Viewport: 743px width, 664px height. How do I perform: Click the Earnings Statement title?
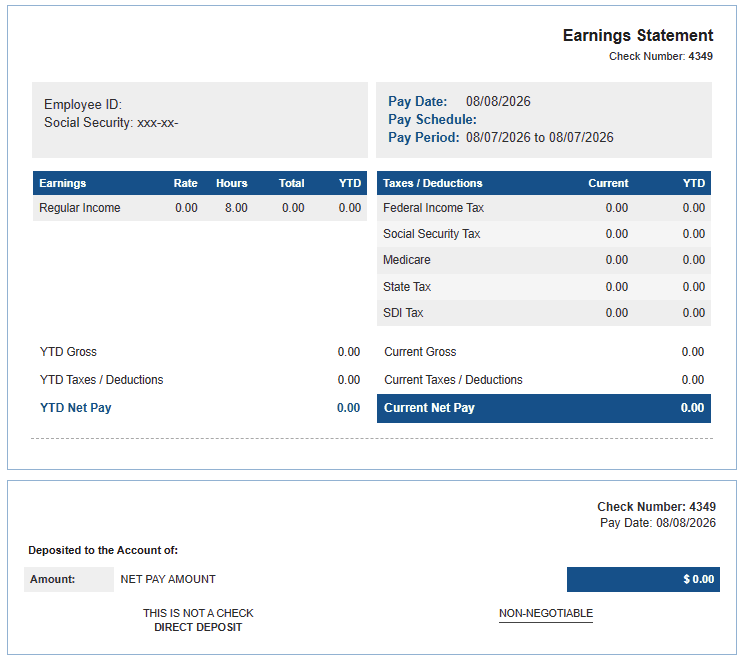pyautogui.click(x=638, y=36)
